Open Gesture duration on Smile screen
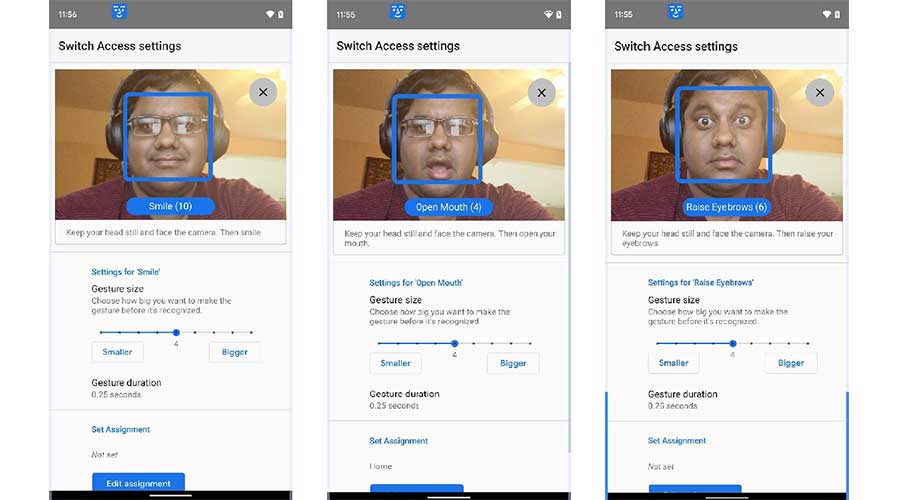Screen dimensions: 900x500 (x=126, y=388)
